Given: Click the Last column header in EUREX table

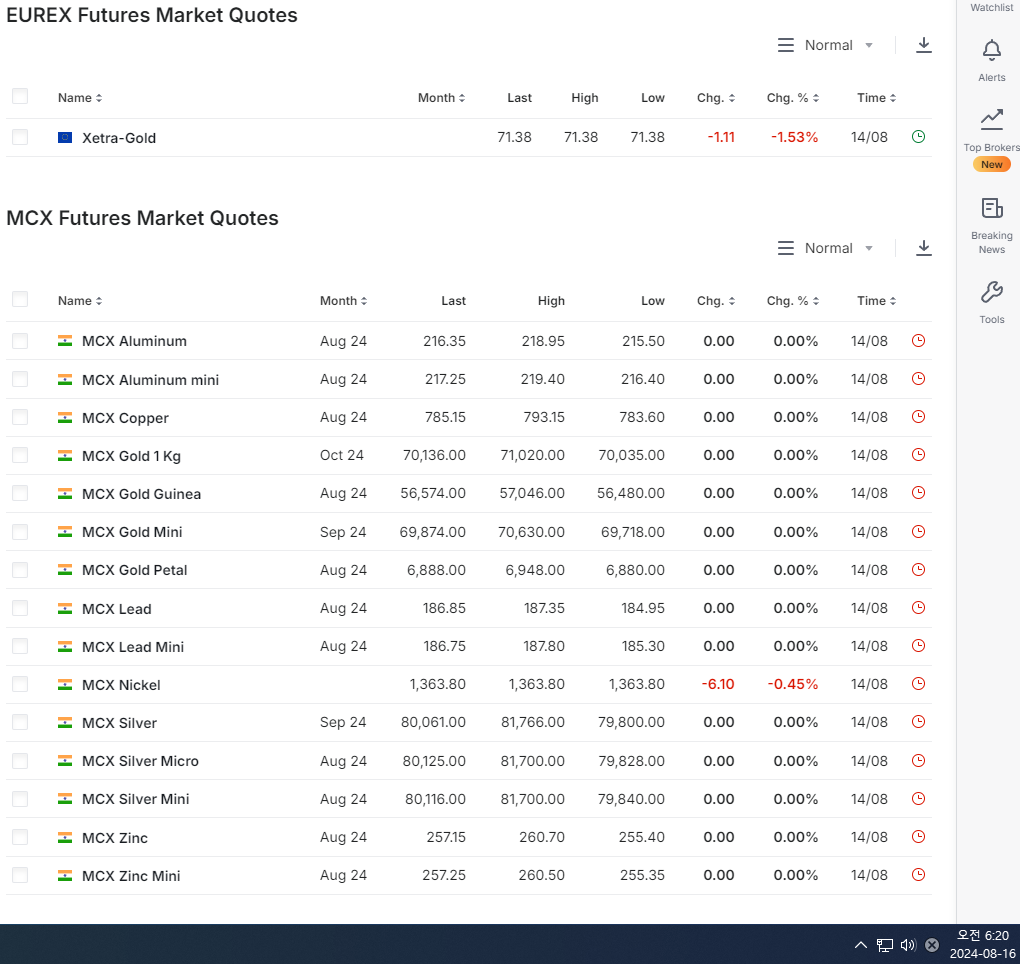Looking at the screenshot, I should 519,98.
